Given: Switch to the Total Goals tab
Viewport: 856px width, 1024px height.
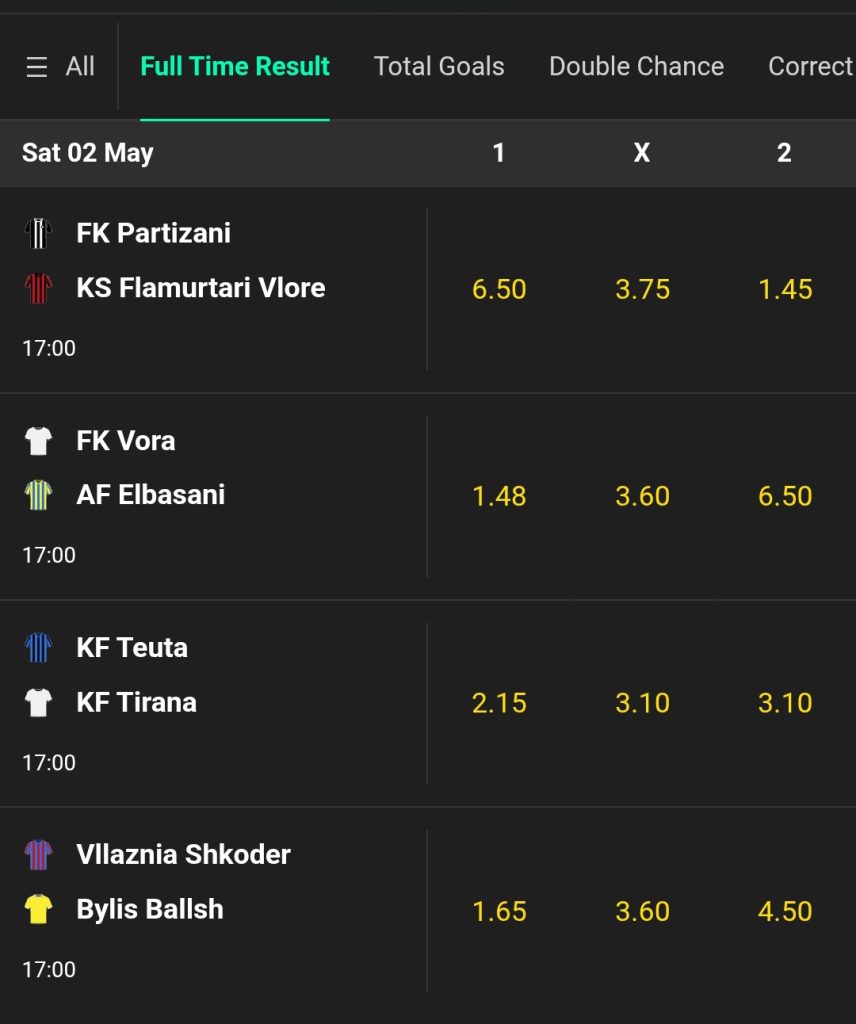Looking at the screenshot, I should [x=439, y=67].
